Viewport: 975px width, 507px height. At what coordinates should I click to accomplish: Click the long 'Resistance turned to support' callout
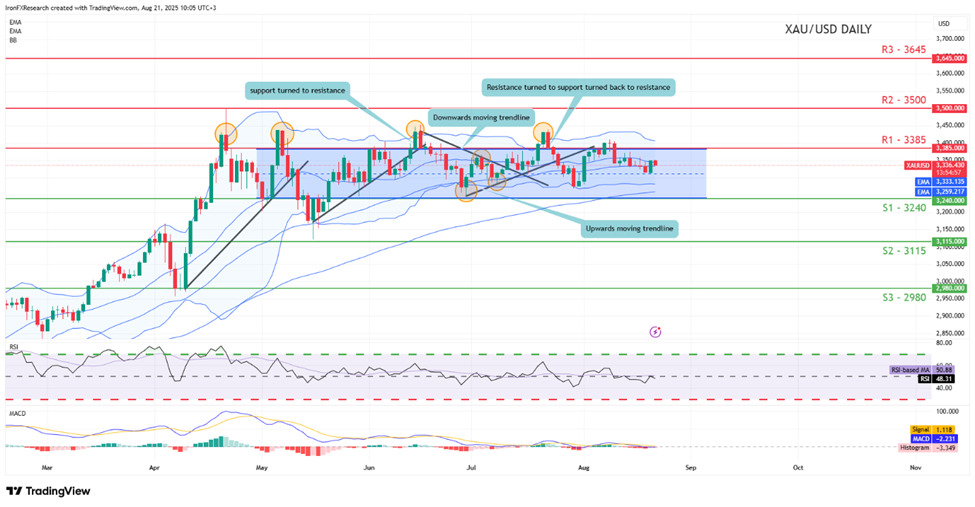(576, 86)
